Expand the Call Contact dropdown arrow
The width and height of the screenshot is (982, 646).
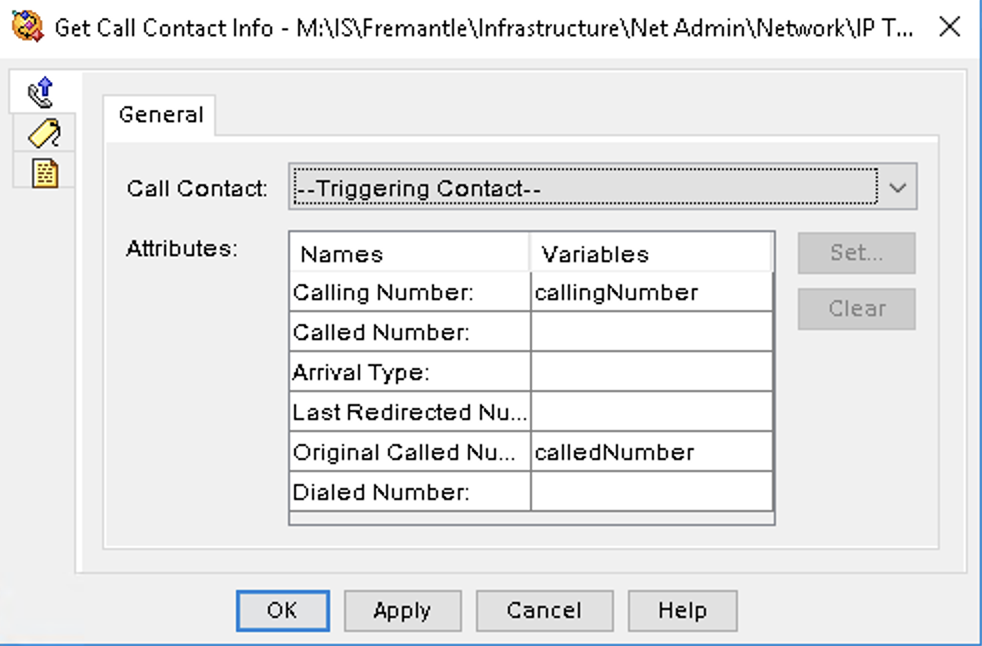pos(897,187)
